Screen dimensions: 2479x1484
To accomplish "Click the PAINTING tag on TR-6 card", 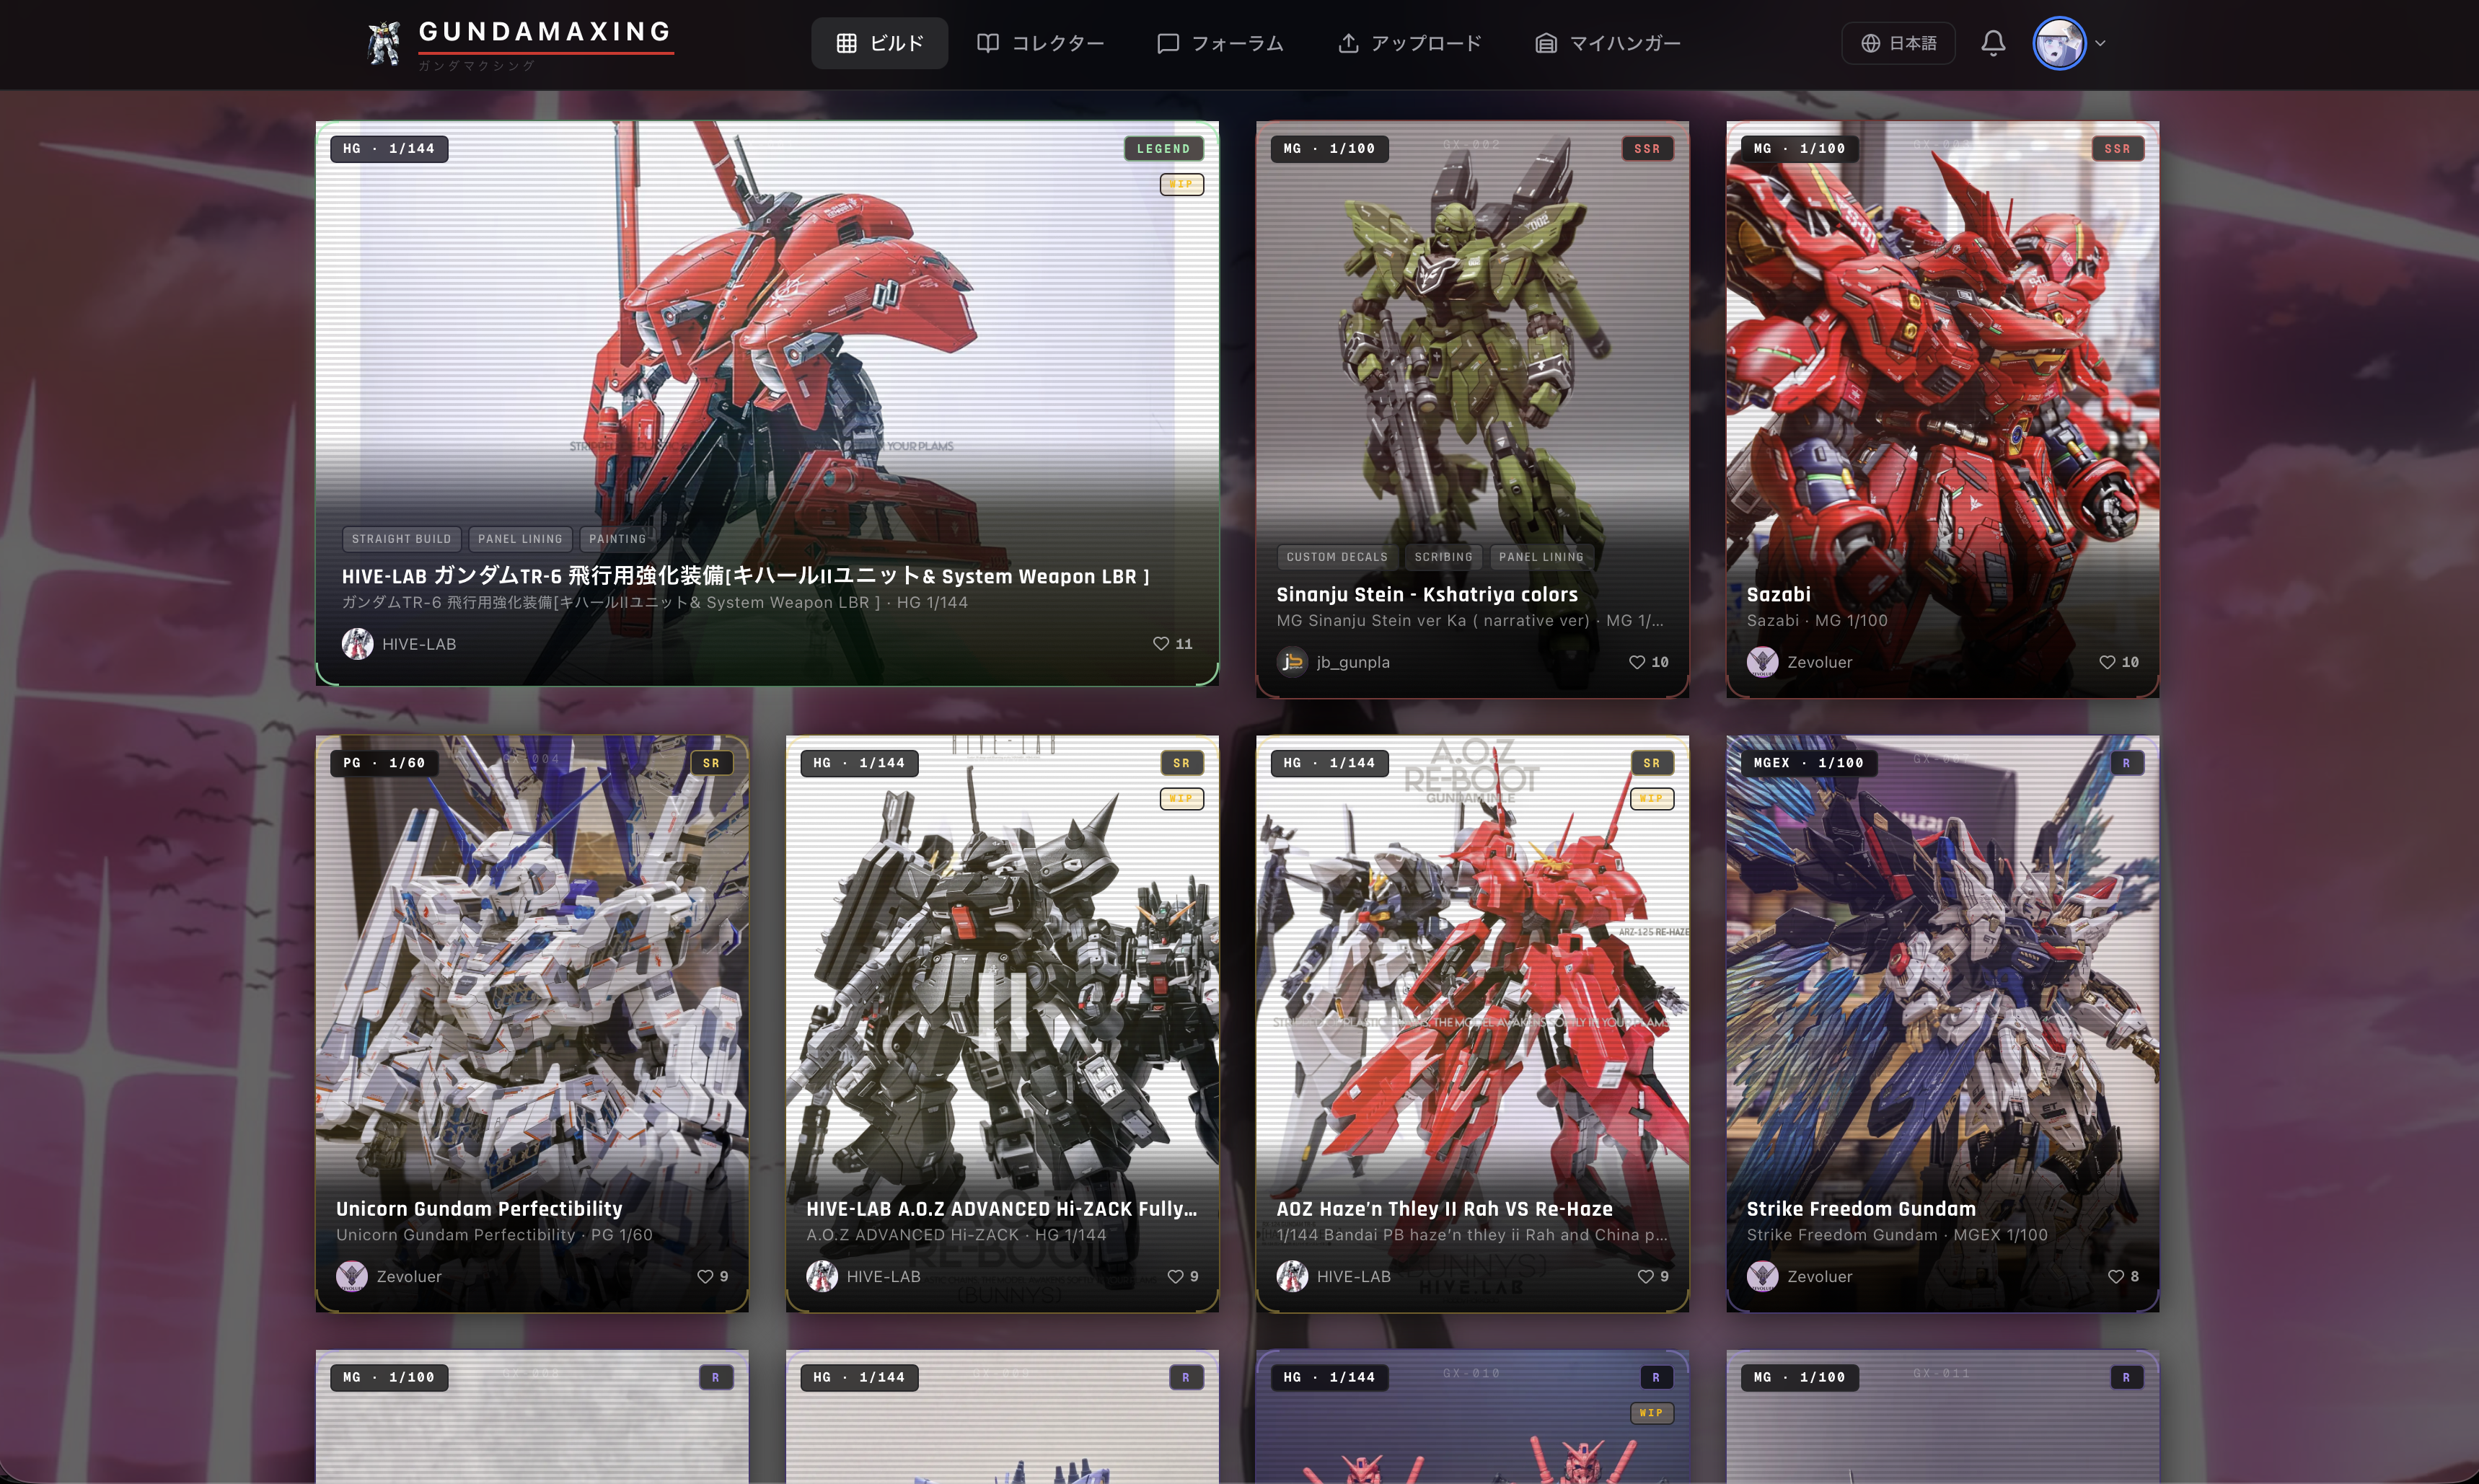I will pos(617,539).
